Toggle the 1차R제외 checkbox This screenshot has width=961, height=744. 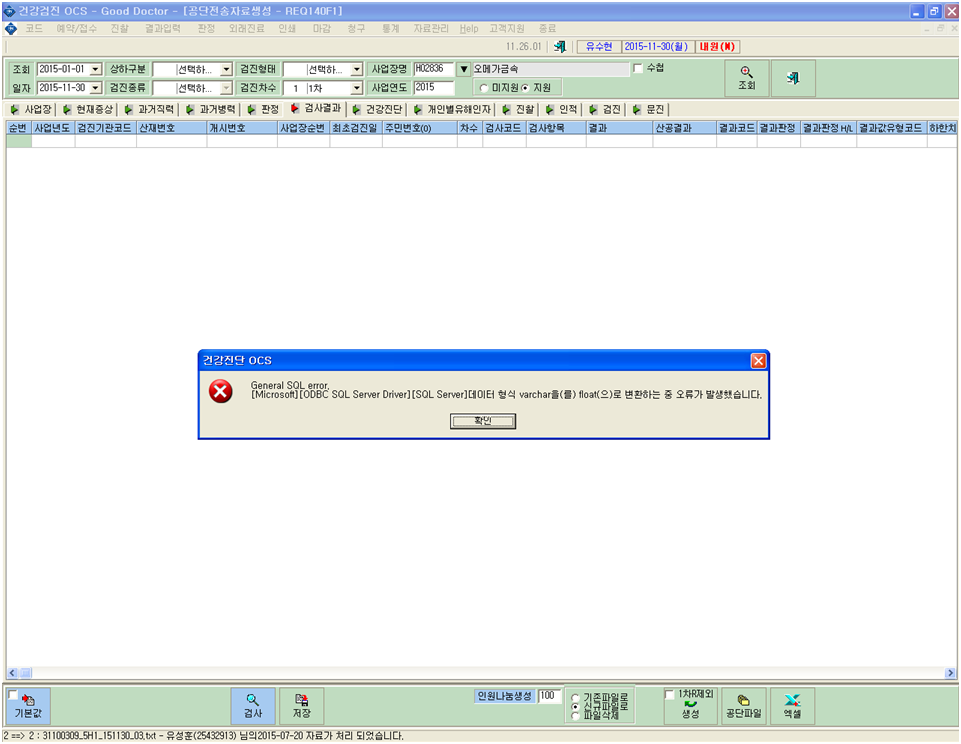tap(670, 694)
